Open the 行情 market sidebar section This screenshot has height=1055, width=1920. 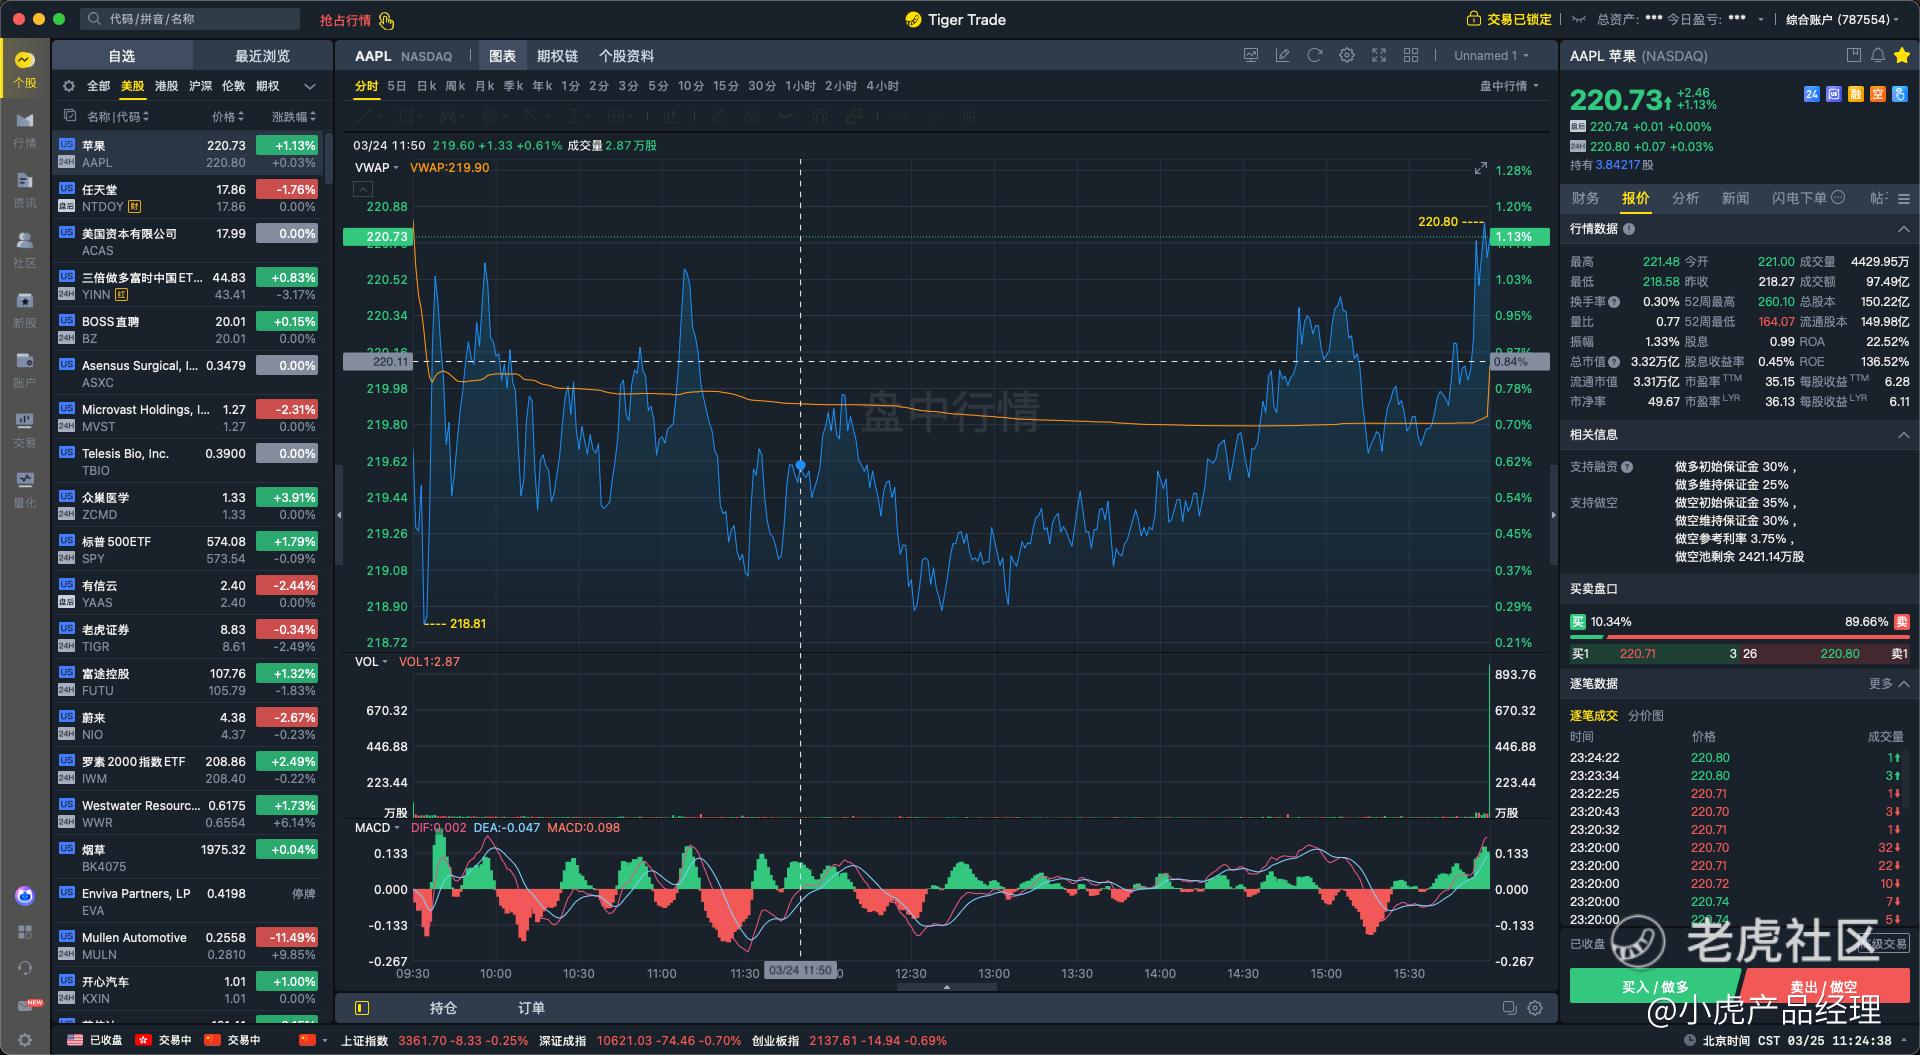(x=25, y=130)
